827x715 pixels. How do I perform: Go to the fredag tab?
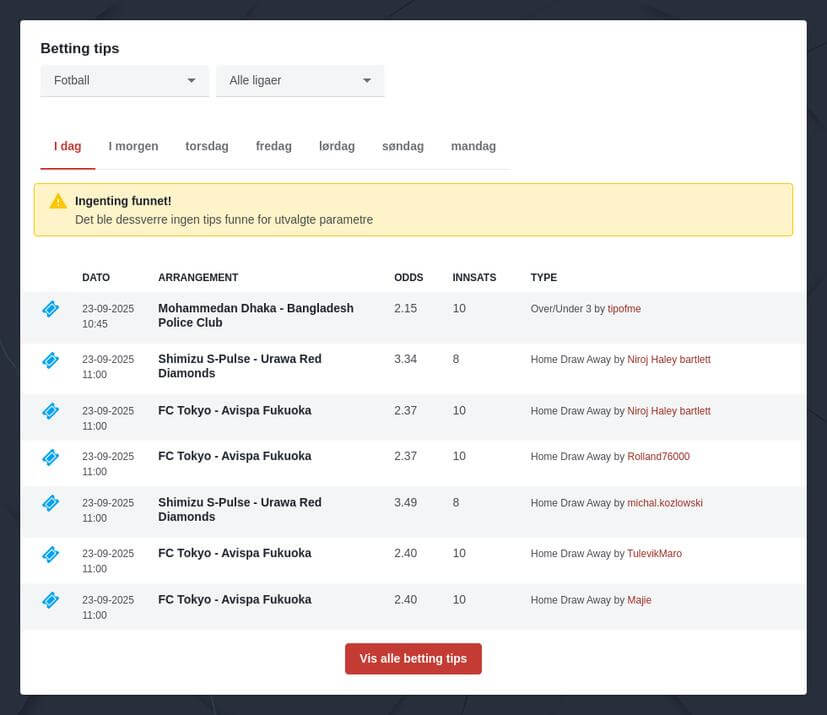click(x=274, y=146)
